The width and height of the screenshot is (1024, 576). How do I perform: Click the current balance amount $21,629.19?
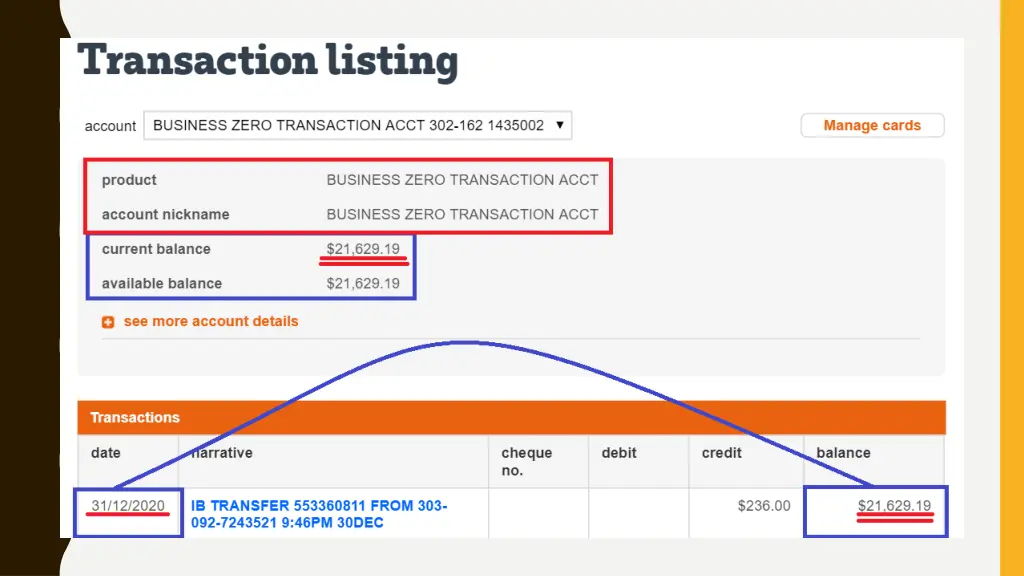363,249
